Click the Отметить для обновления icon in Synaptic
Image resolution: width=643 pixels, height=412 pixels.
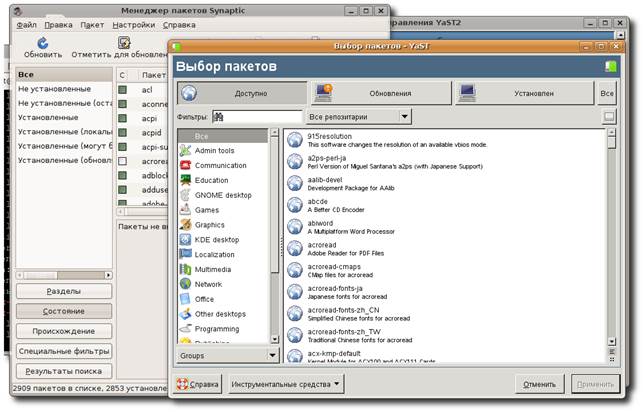[124, 42]
